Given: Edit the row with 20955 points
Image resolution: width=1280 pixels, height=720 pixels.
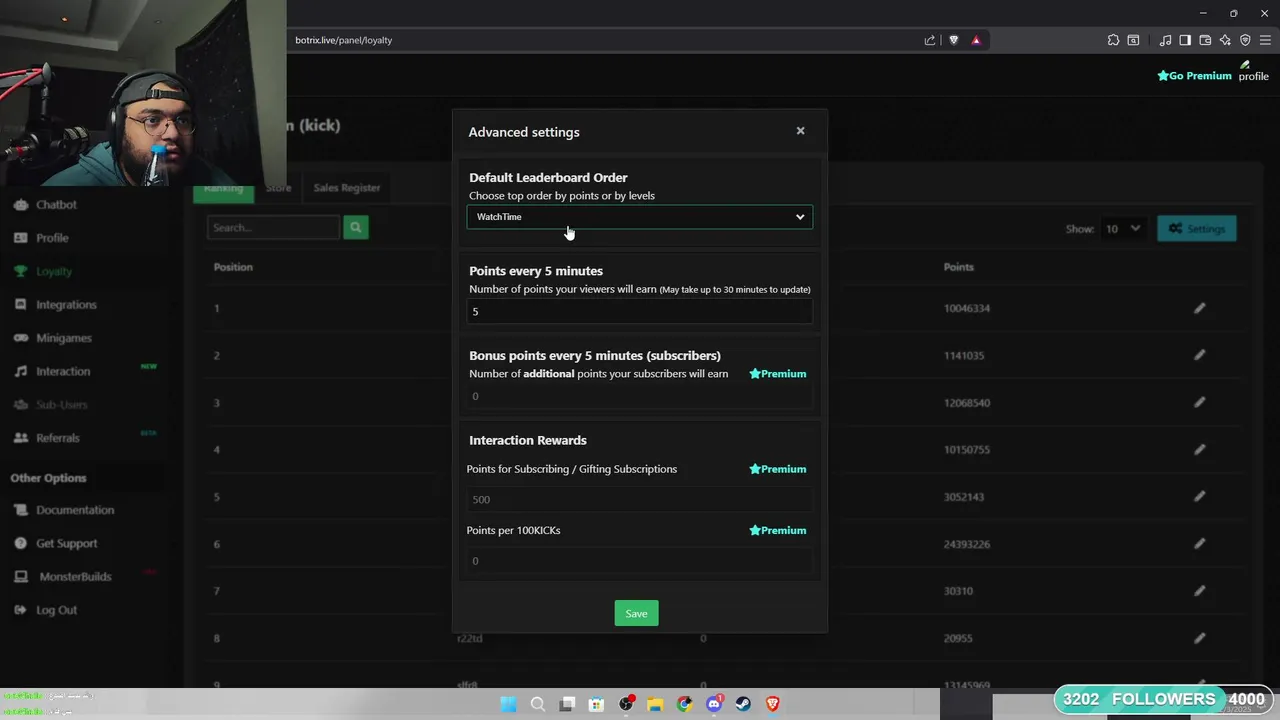Looking at the screenshot, I should tap(1199, 638).
